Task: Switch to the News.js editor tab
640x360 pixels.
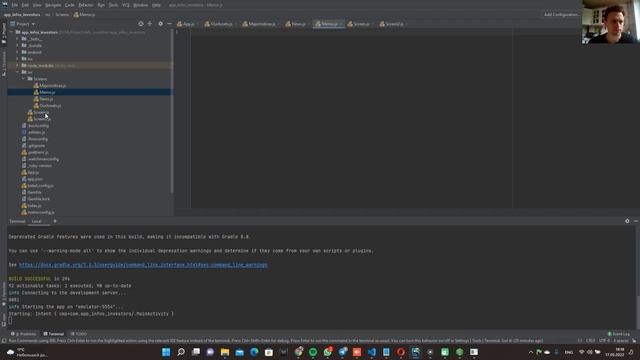Action: [296, 24]
